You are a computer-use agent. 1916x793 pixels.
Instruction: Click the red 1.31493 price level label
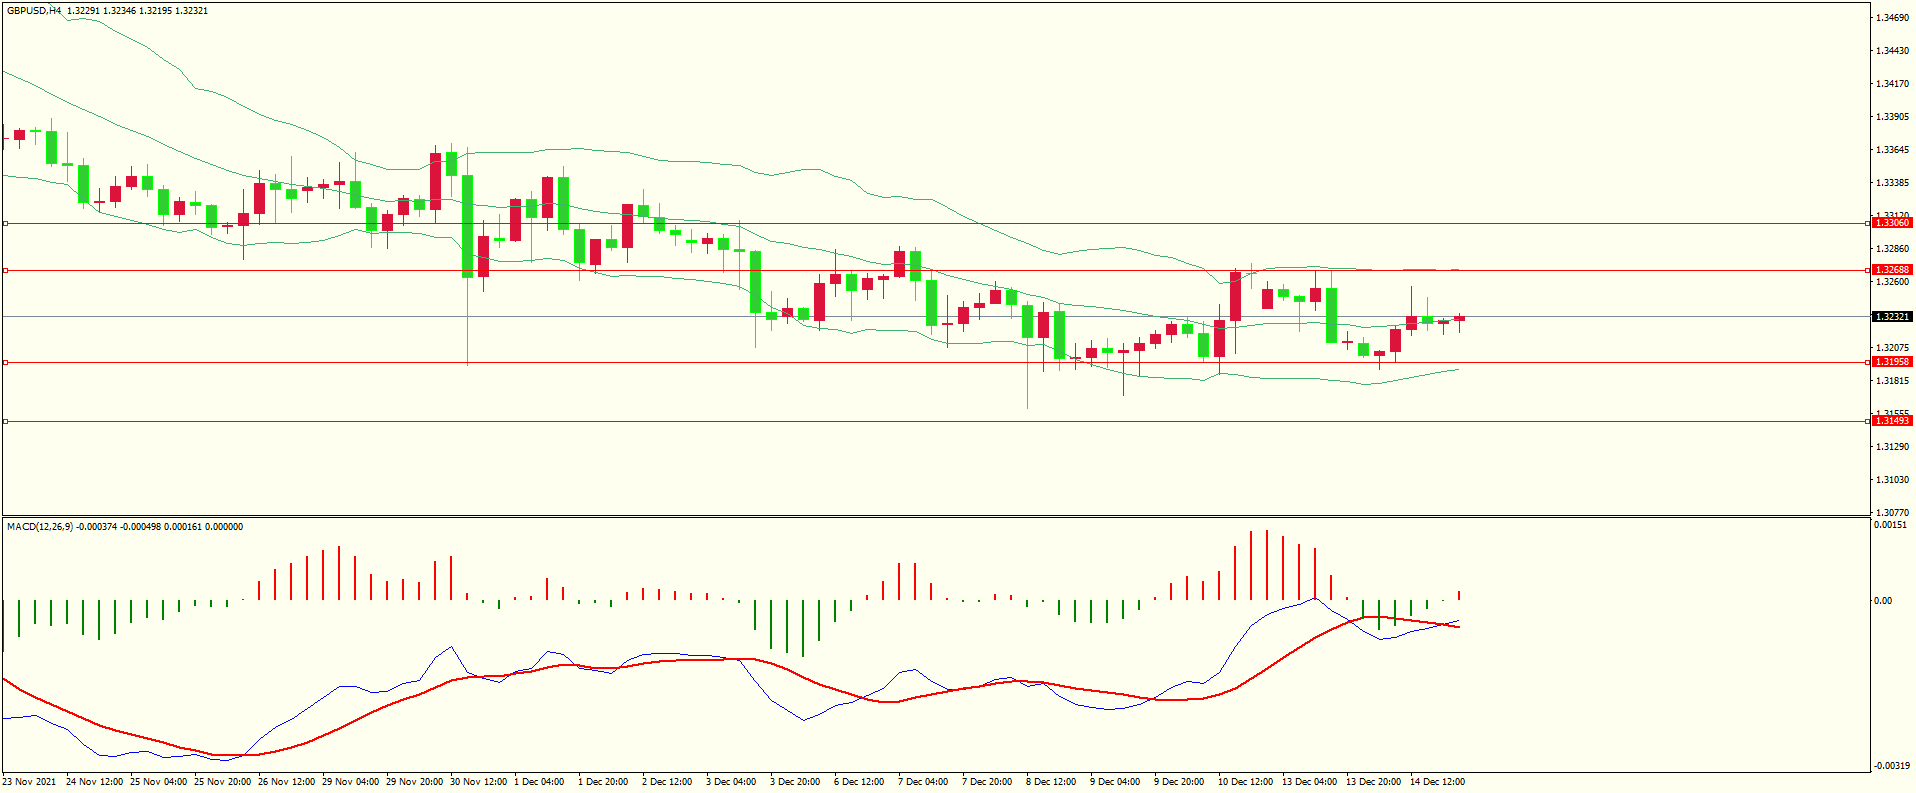point(1892,421)
